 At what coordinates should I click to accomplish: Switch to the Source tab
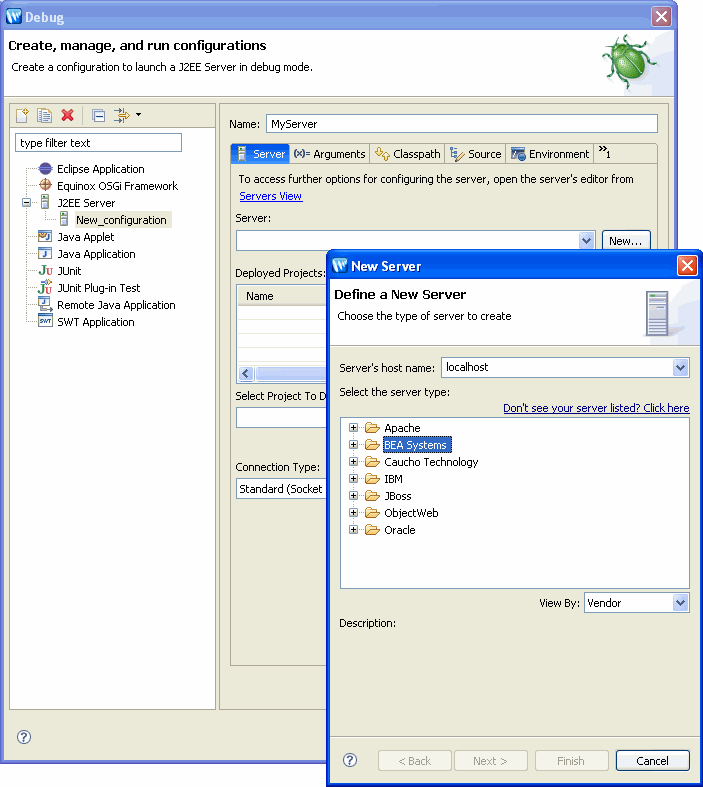point(475,154)
